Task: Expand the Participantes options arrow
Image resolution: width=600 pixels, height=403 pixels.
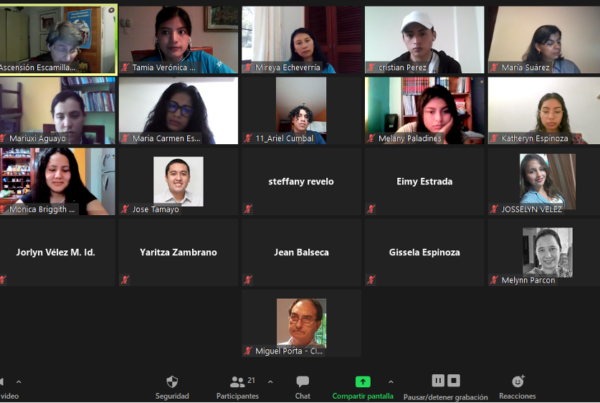Action: 271,382
